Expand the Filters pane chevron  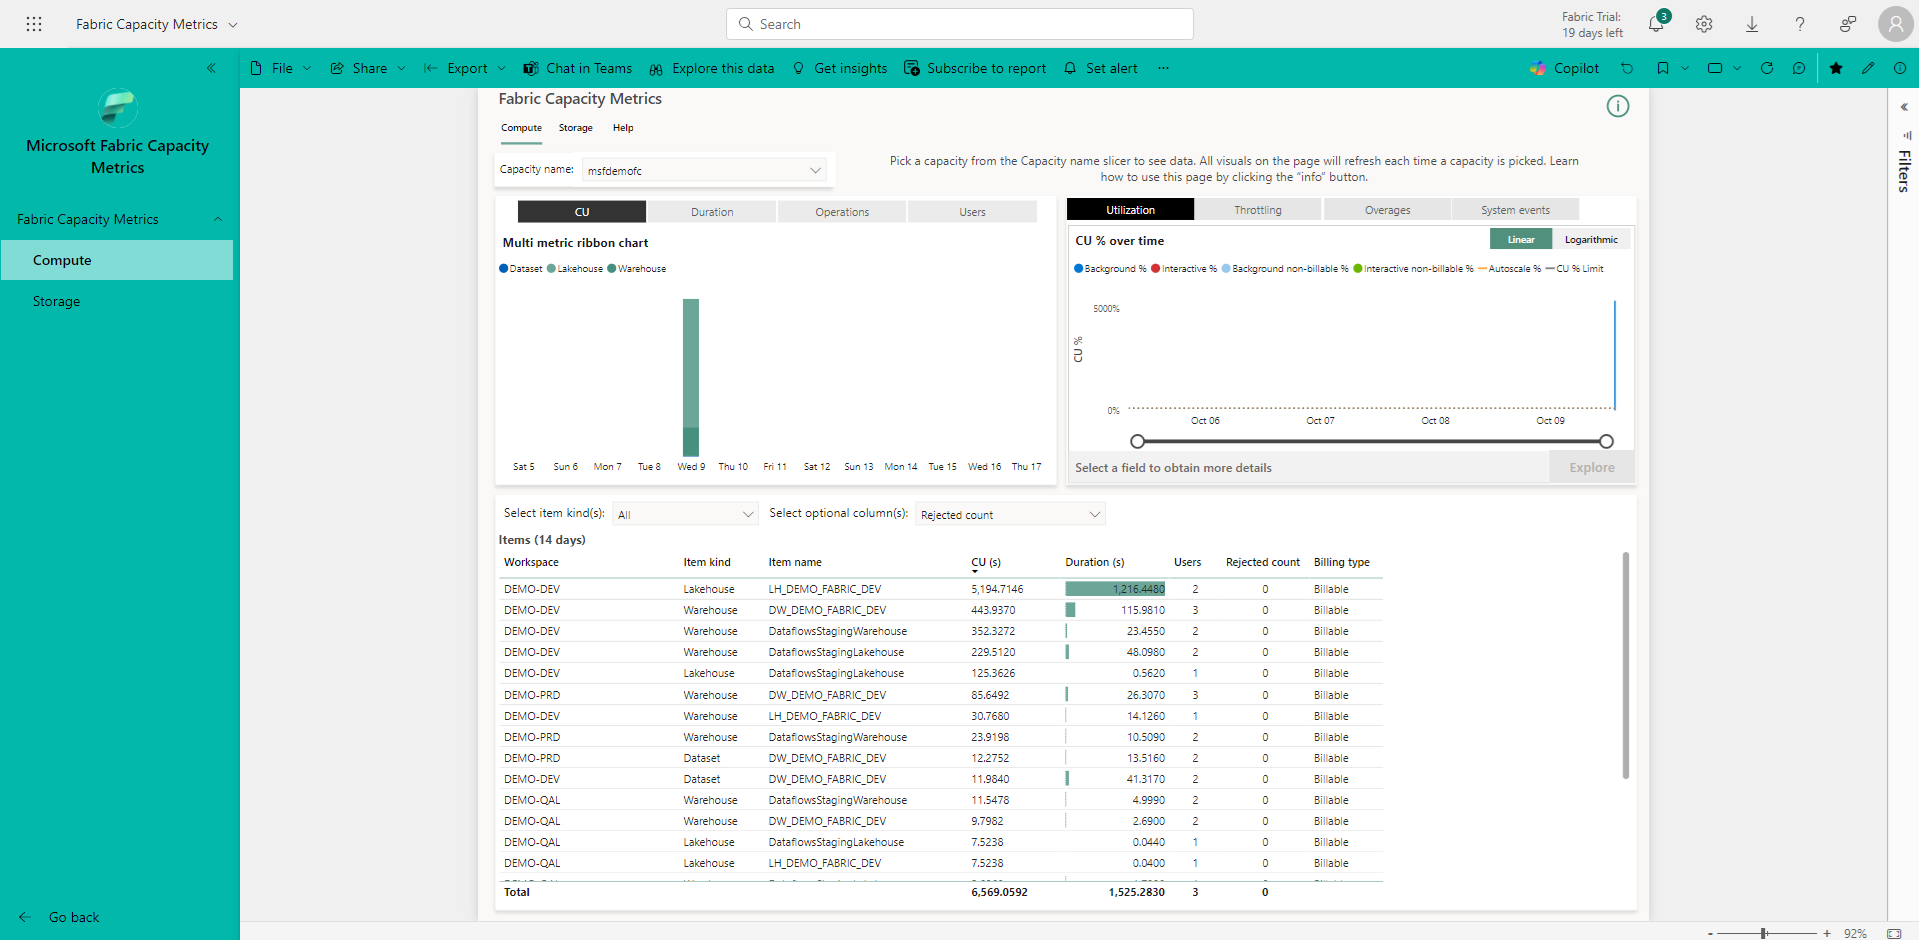point(1904,107)
